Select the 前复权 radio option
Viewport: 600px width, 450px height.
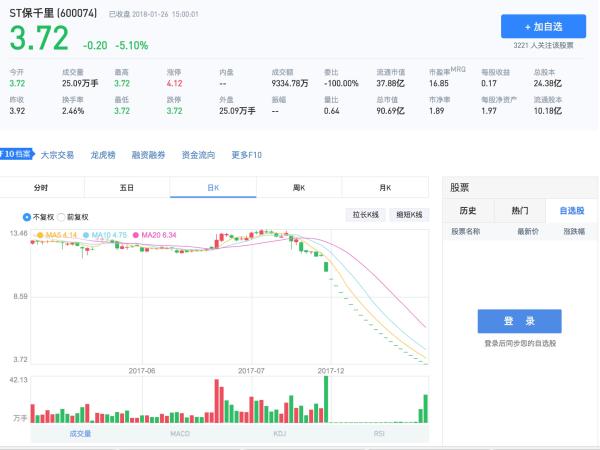click(61, 216)
